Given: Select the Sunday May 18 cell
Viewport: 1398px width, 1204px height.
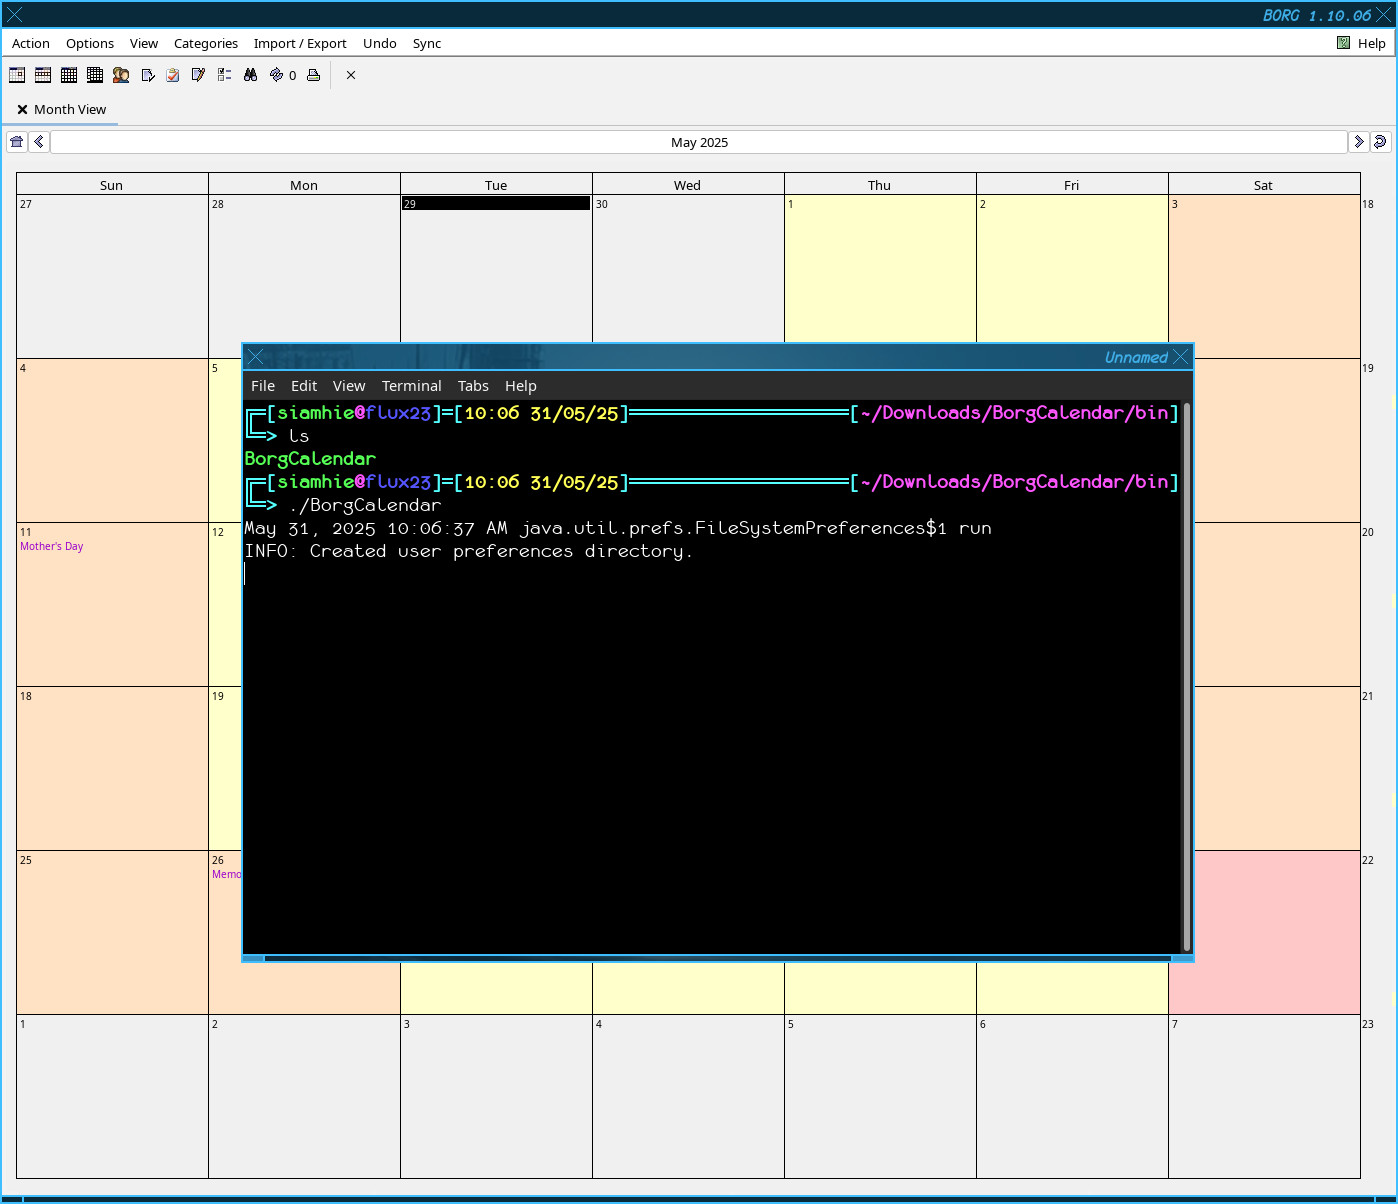Looking at the screenshot, I should click(x=112, y=768).
